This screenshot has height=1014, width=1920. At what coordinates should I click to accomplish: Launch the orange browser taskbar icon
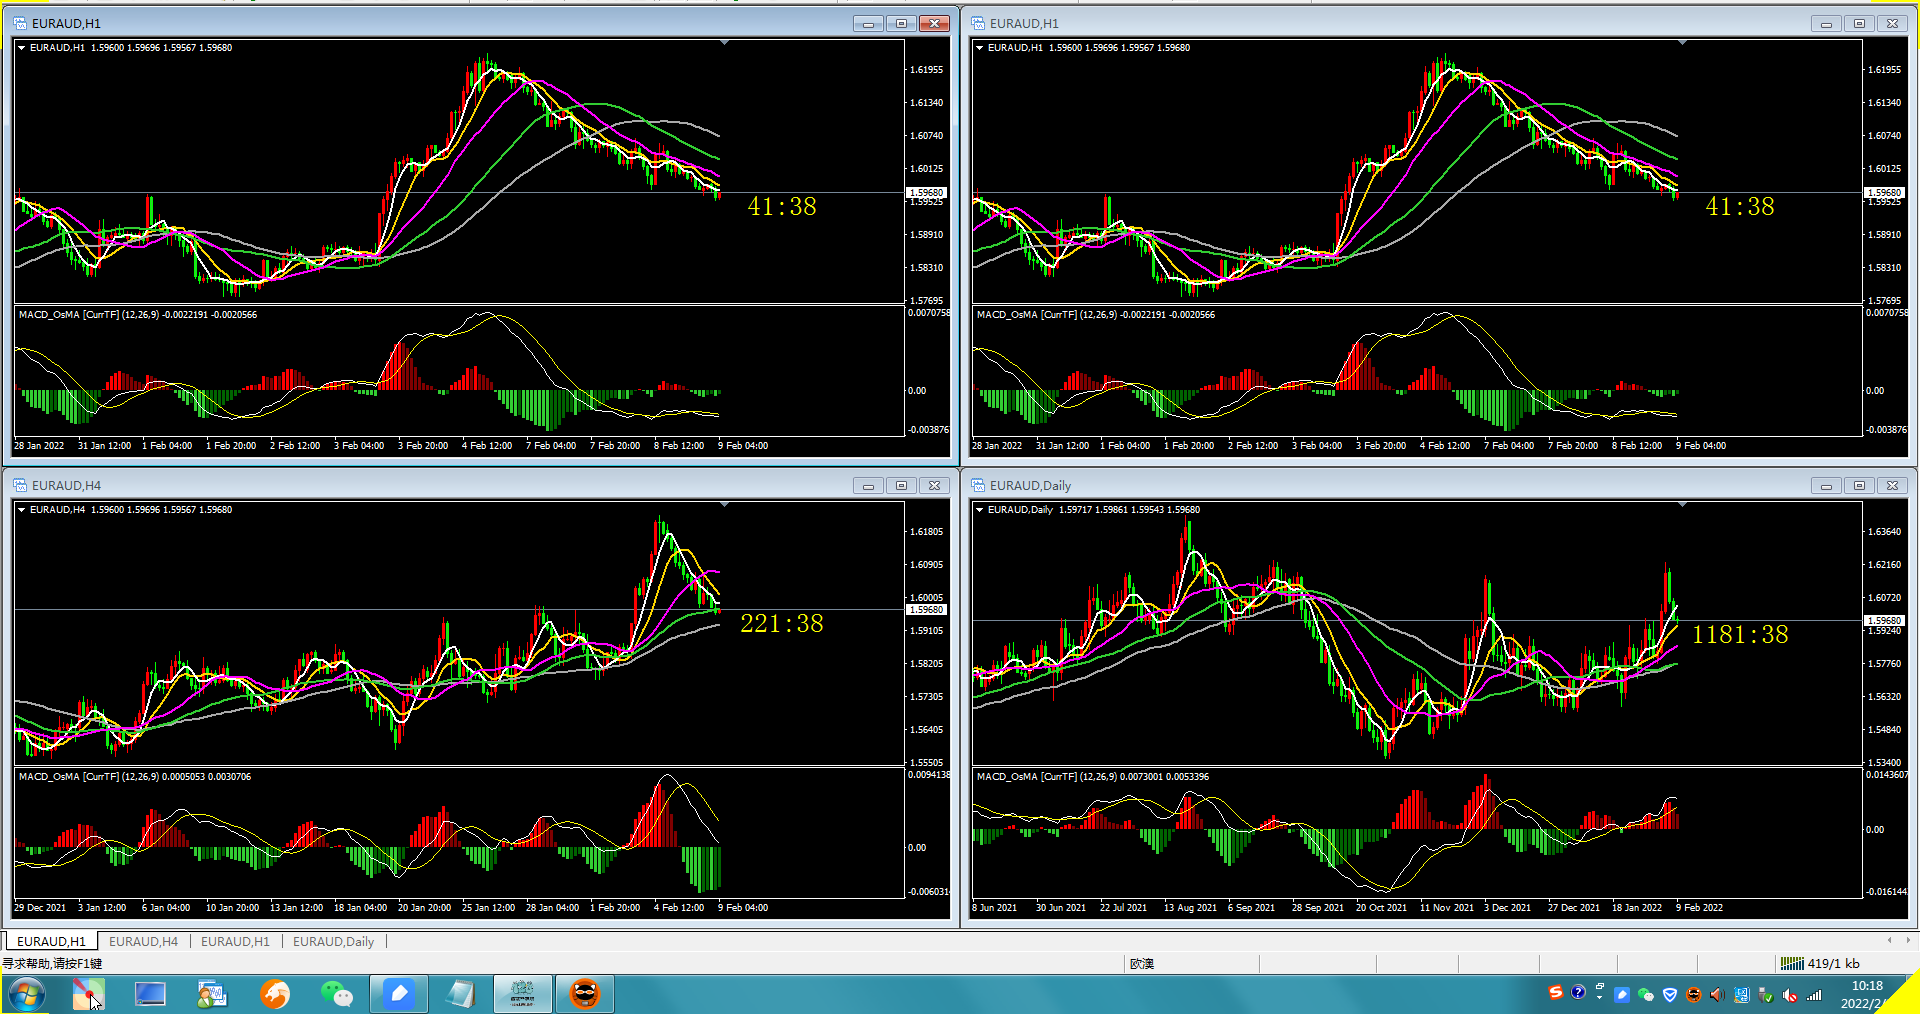pos(275,994)
